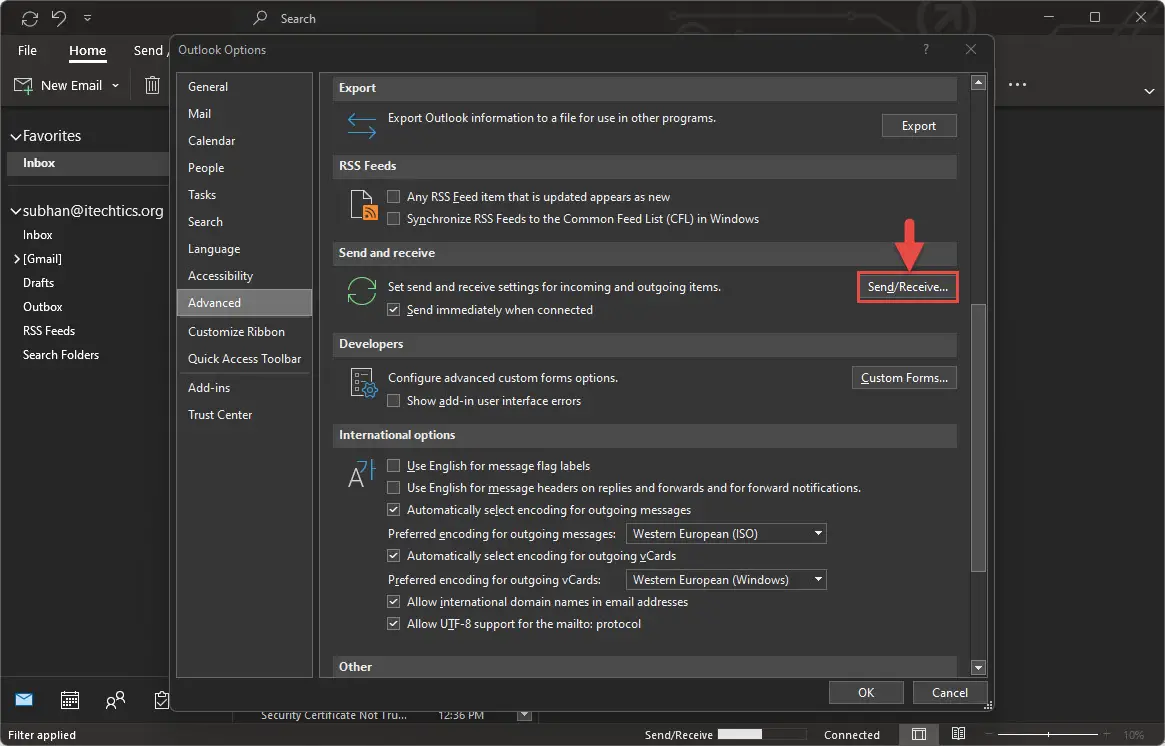Open Preferred encoding for outgoing messages dropdown
Image resolution: width=1165 pixels, height=746 pixels.
pos(726,533)
